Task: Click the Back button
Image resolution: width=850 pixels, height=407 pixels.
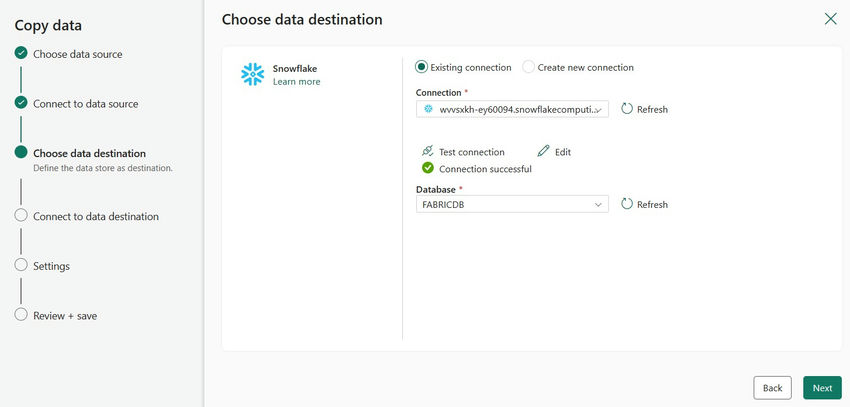Action: click(772, 387)
